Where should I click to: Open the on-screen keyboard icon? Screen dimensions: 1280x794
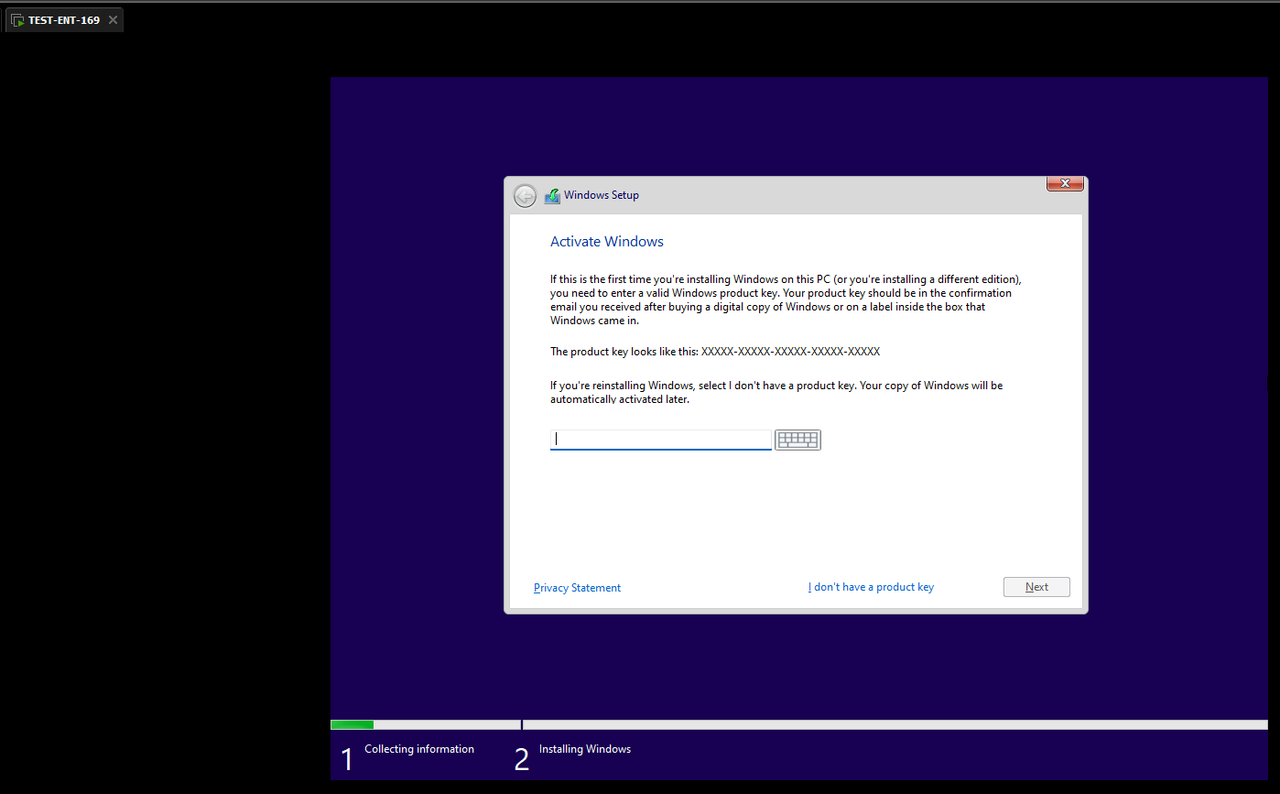[798, 440]
